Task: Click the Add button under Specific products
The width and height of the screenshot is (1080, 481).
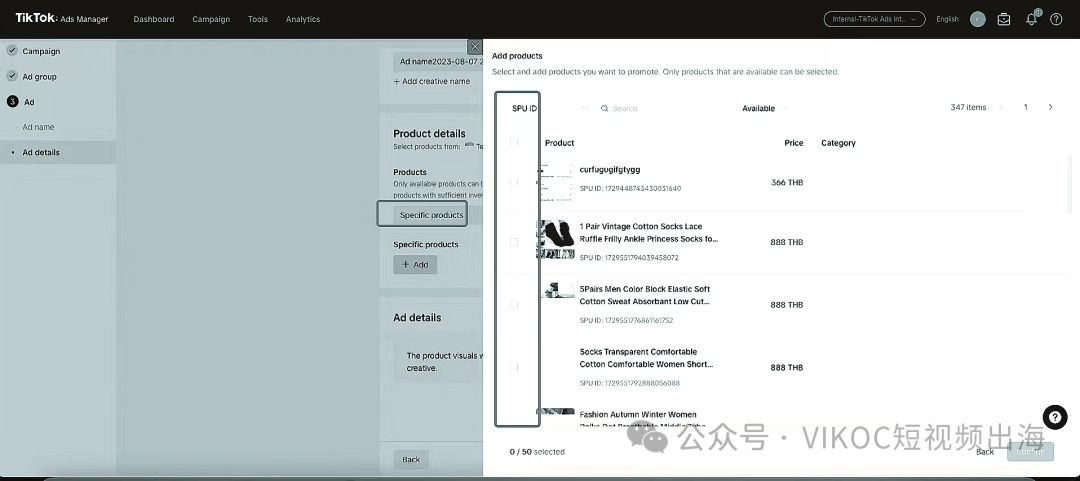Action: (x=415, y=264)
